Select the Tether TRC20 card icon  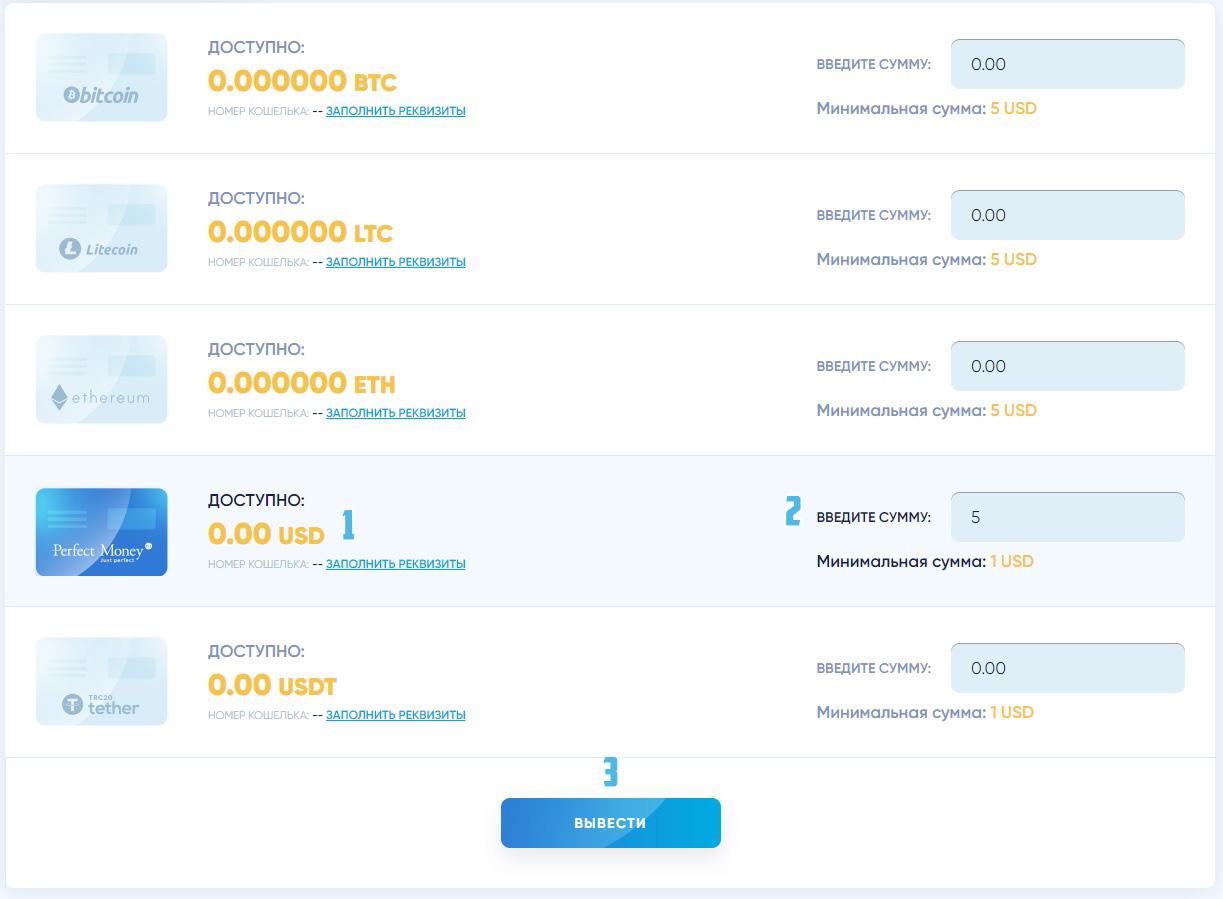point(101,682)
